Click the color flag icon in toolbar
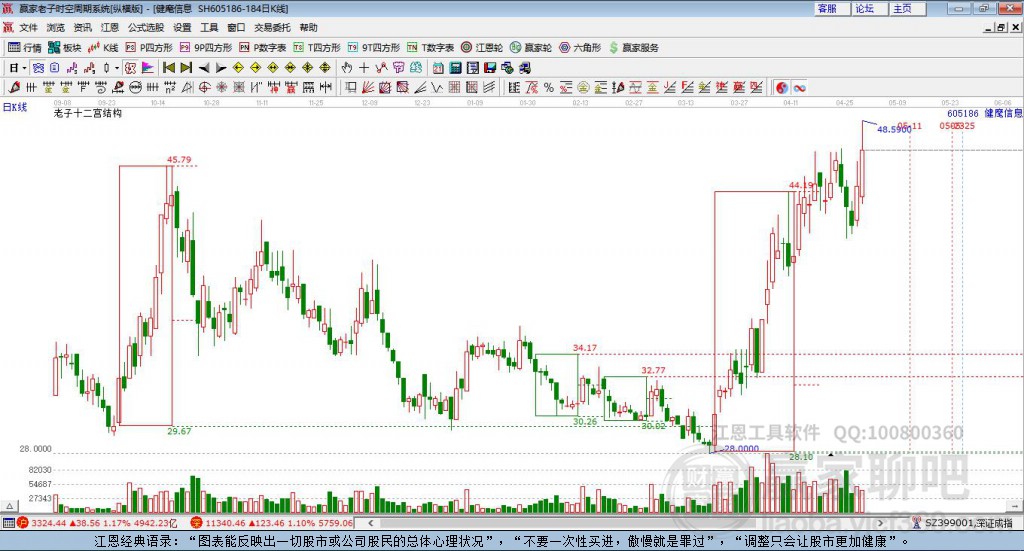The width and height of the screenshot is (1024, 551). (x=148, y=68)
